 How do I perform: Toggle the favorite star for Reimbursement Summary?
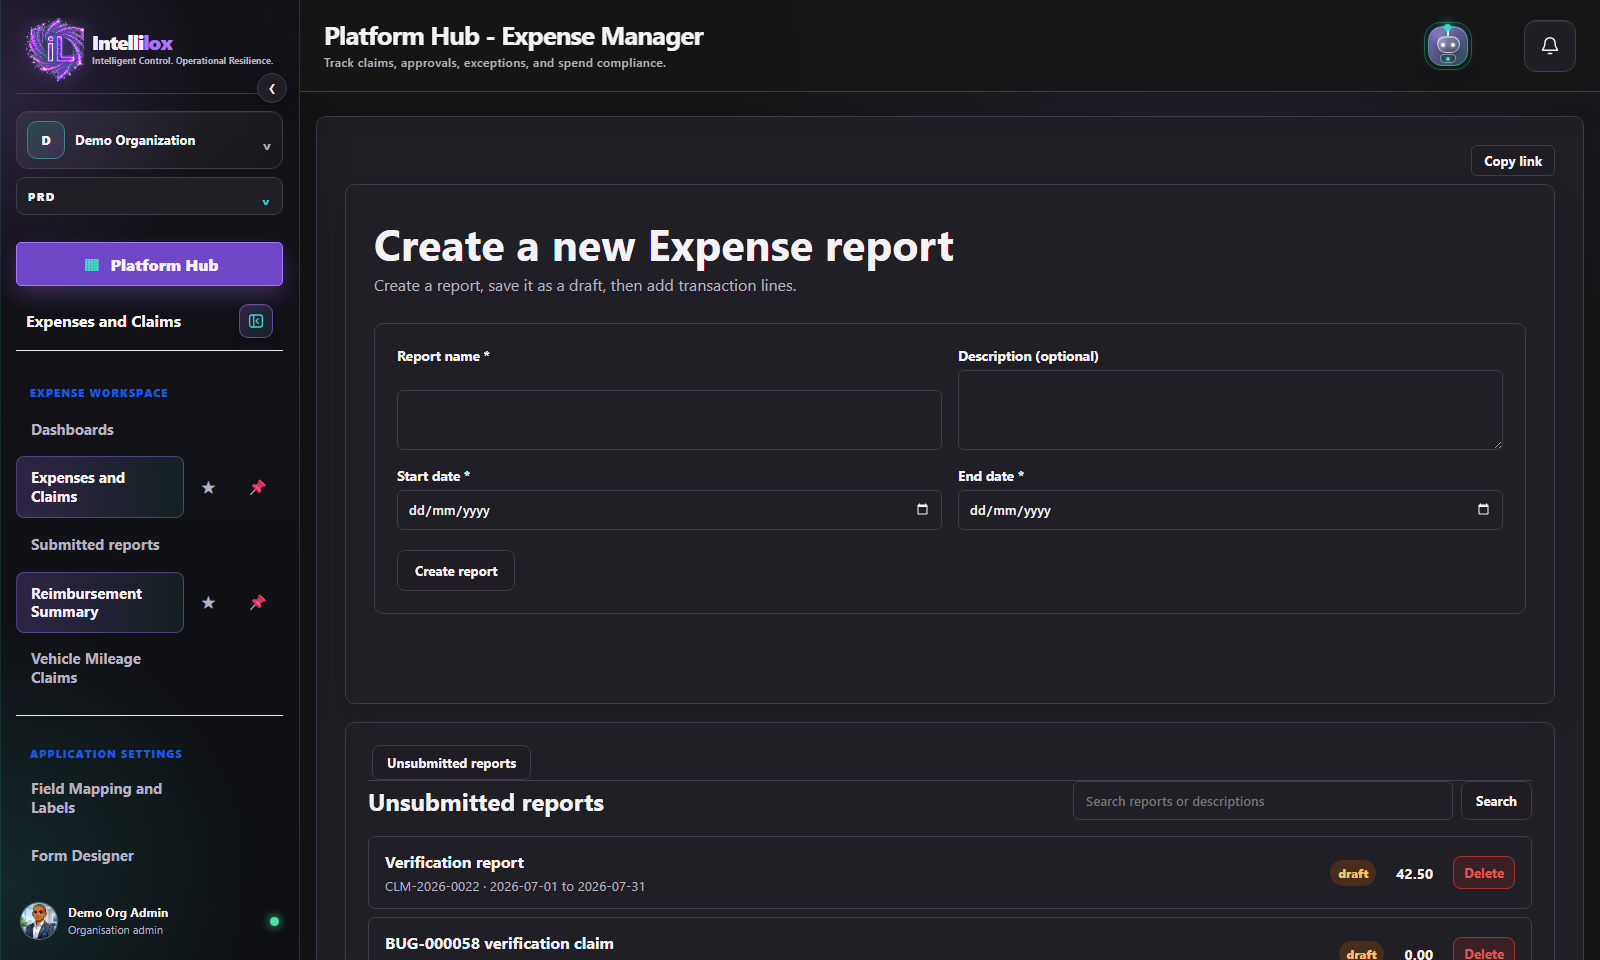point(208,602)
